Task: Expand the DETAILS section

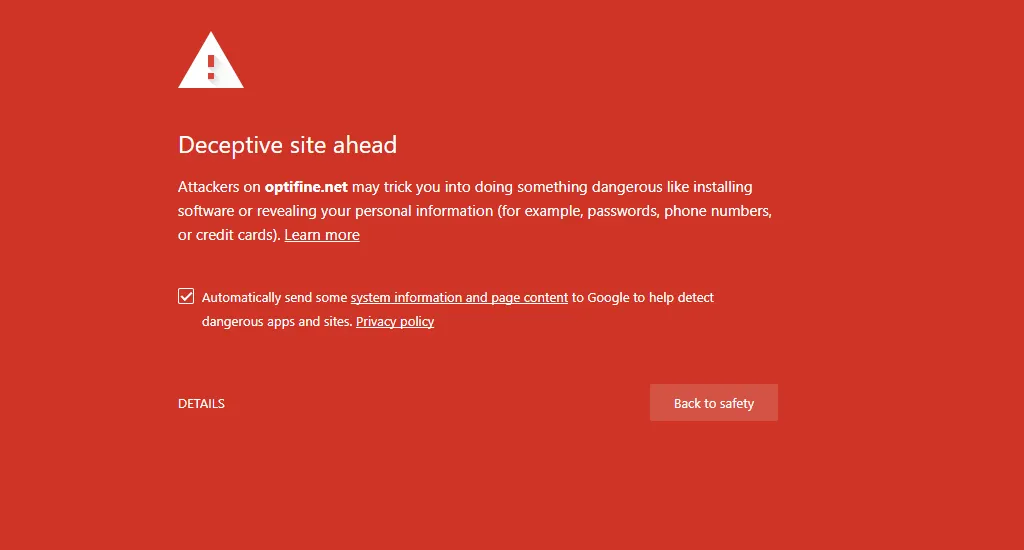Action: [x=201, y=404]
